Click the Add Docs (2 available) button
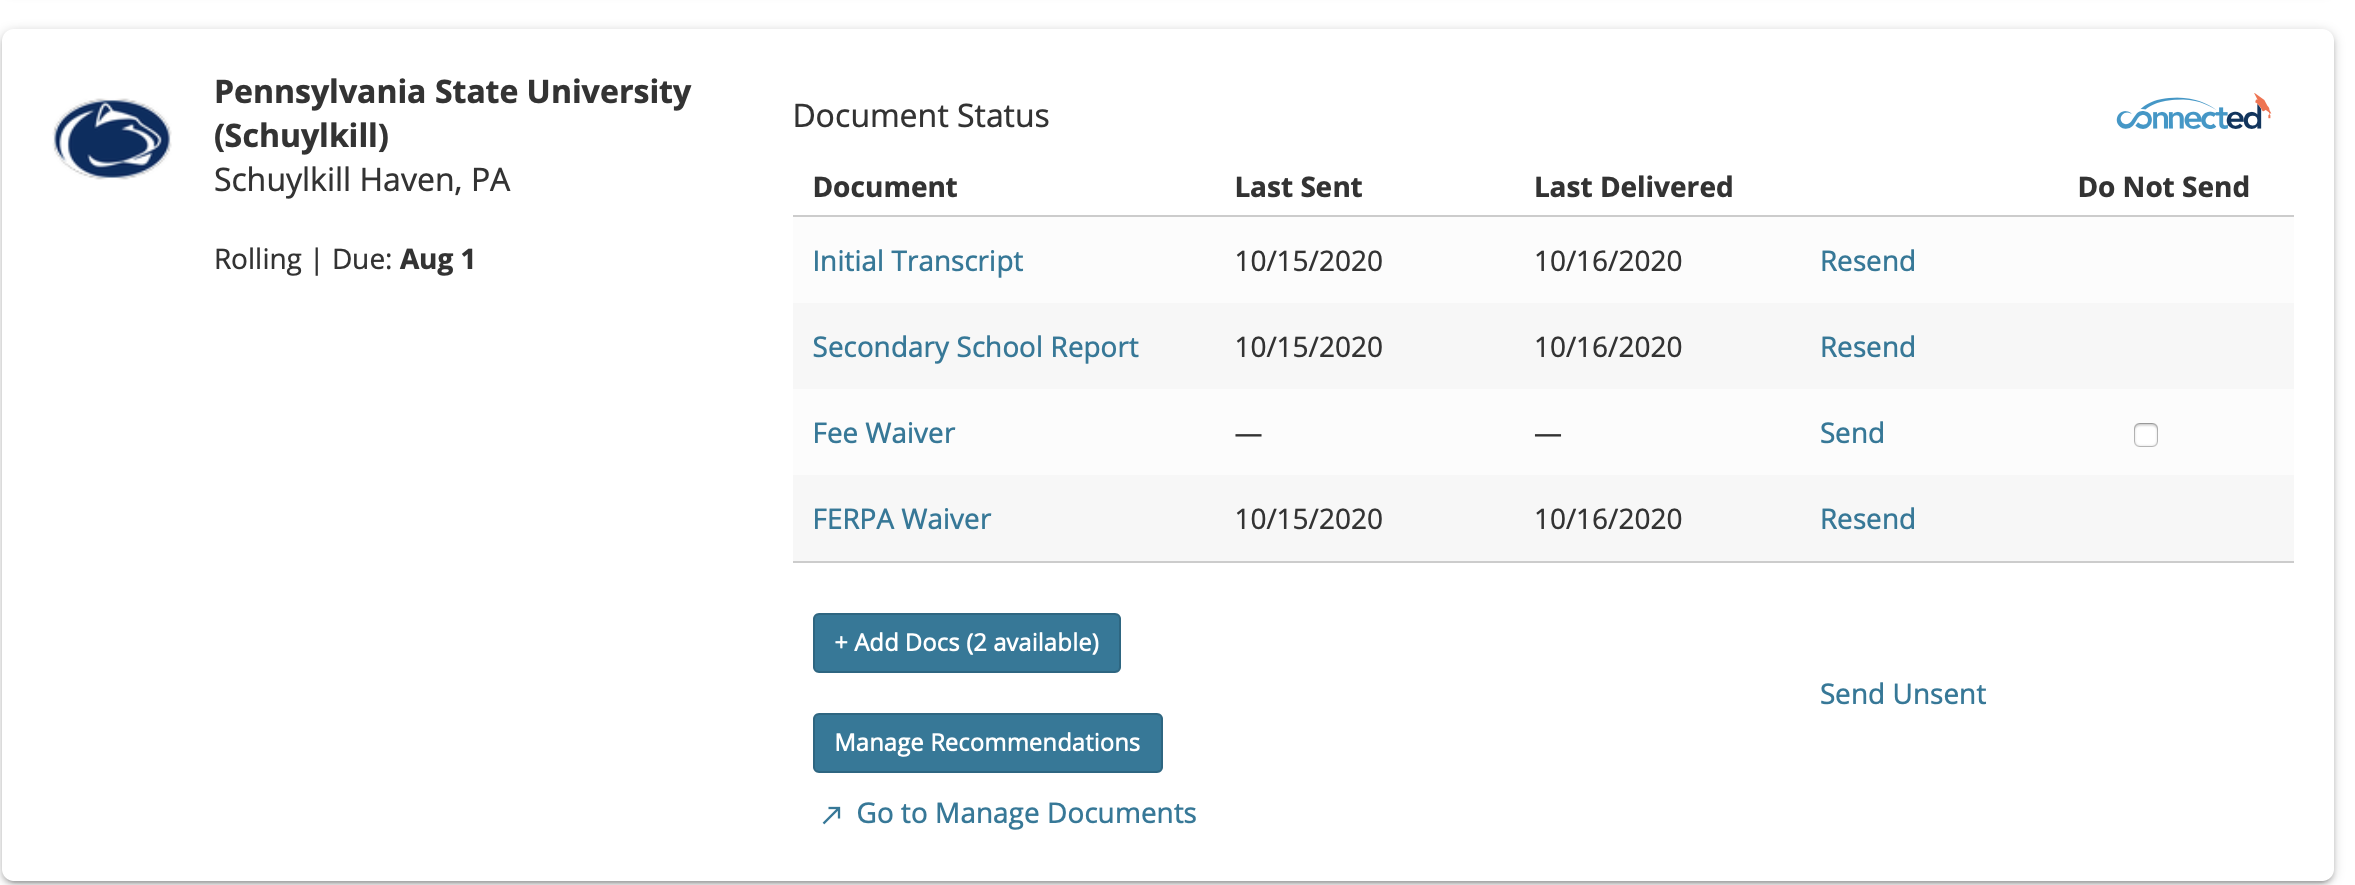Viewport: 2355px width, 885px height. 966,643
